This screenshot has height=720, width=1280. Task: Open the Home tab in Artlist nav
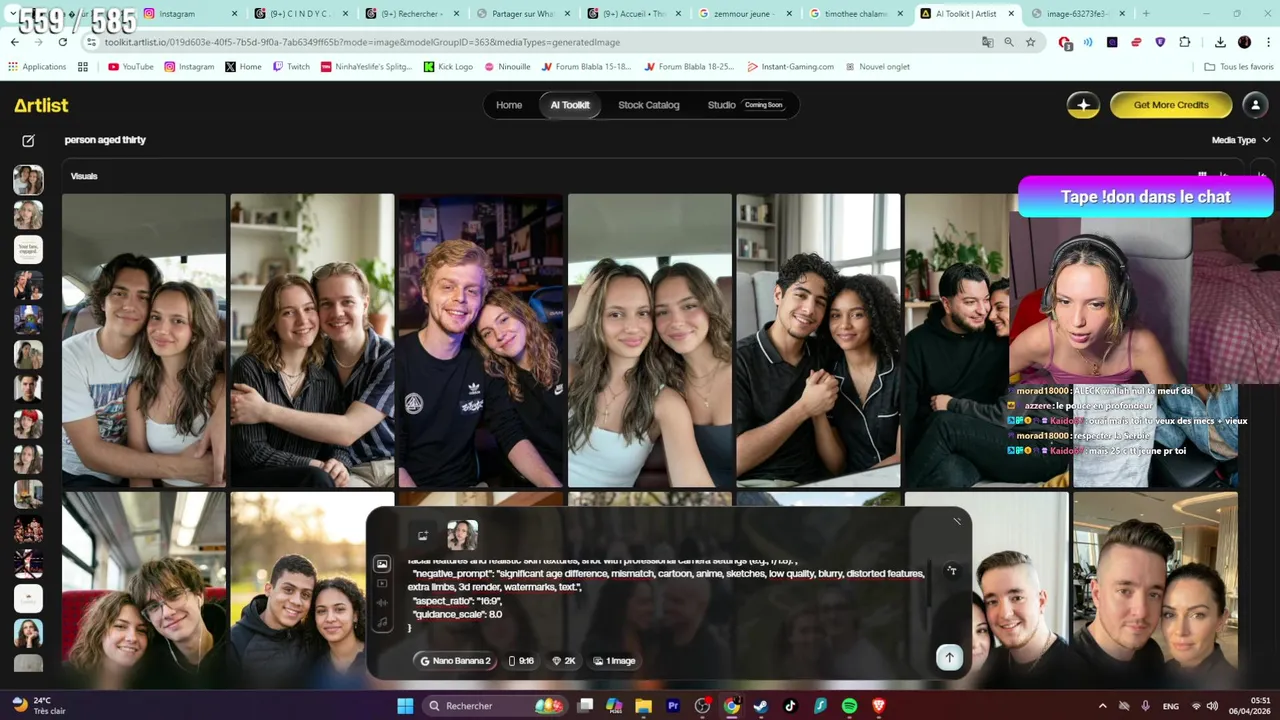(x=509, y=105)
